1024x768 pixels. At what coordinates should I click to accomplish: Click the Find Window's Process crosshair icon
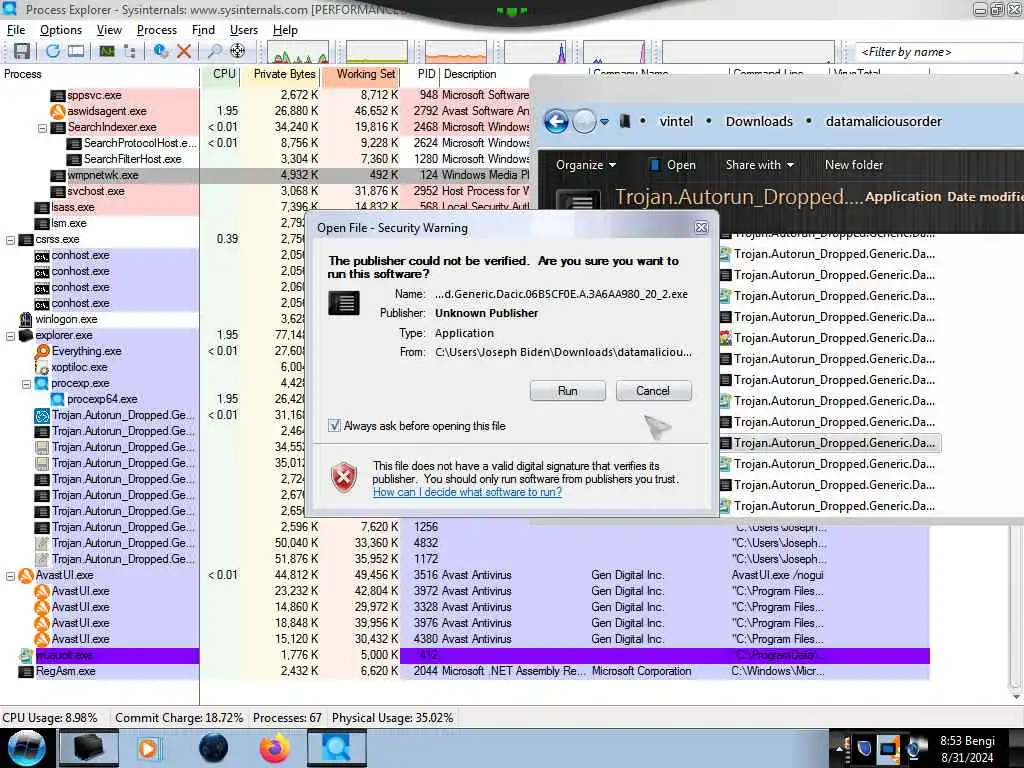237,52
